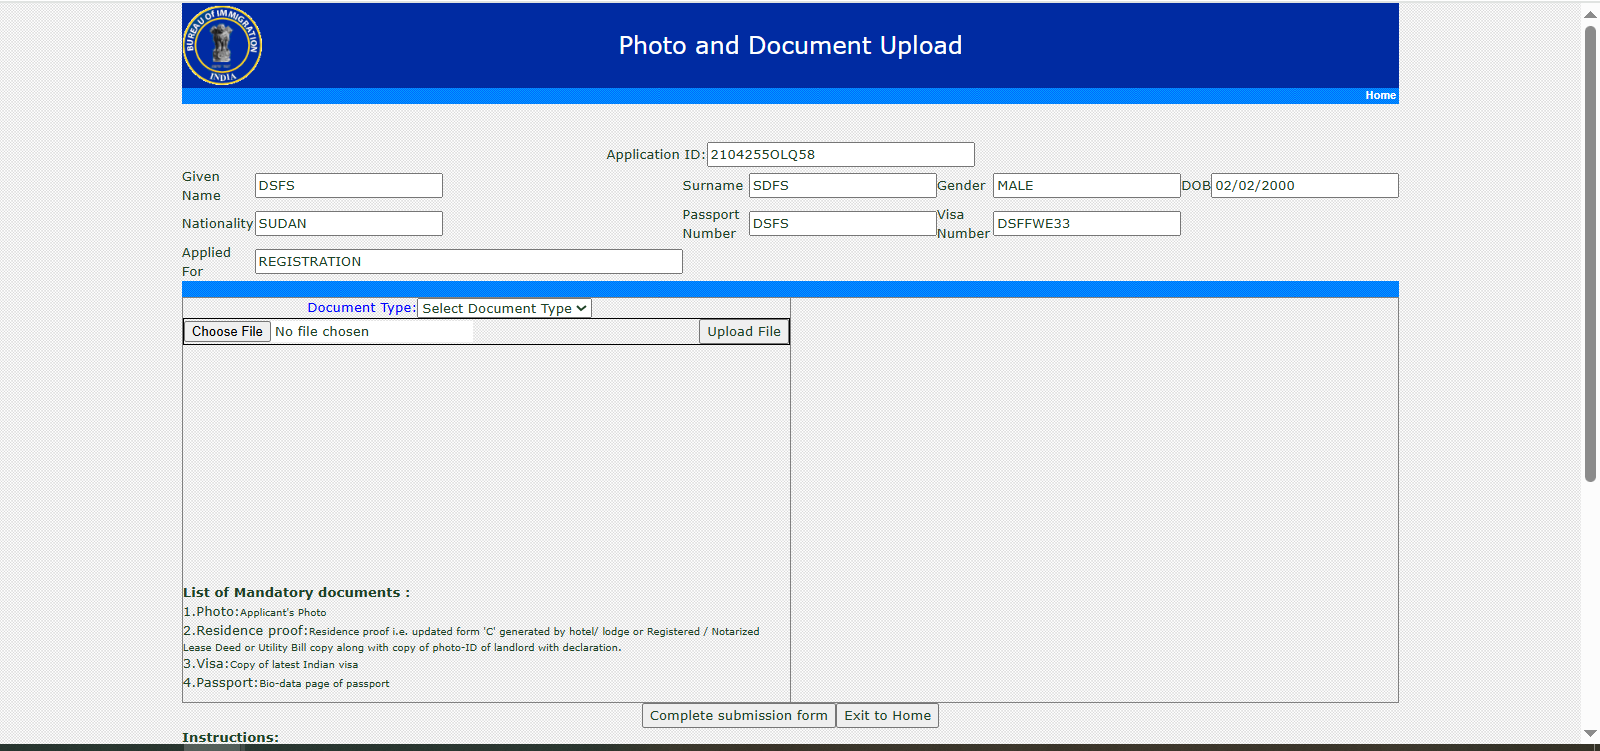The width and height of the screenshot is (1600, 751).
Task: Click the '4.Passport:' document line
Action: point(286,683)
